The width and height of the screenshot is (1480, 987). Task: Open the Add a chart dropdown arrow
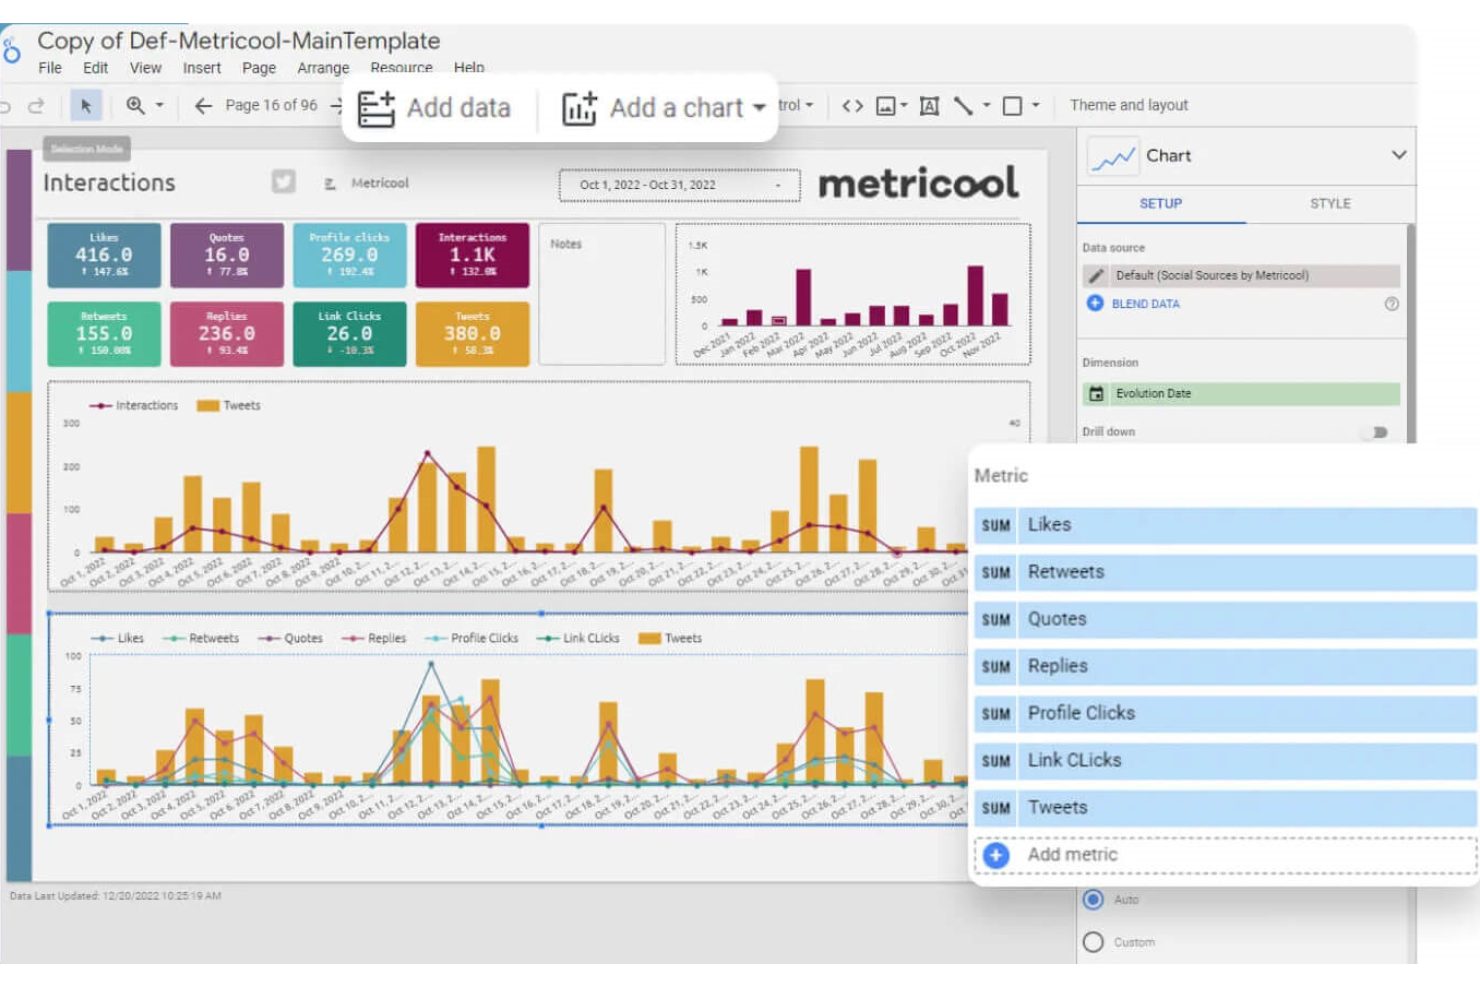click(x=760, y=107)
